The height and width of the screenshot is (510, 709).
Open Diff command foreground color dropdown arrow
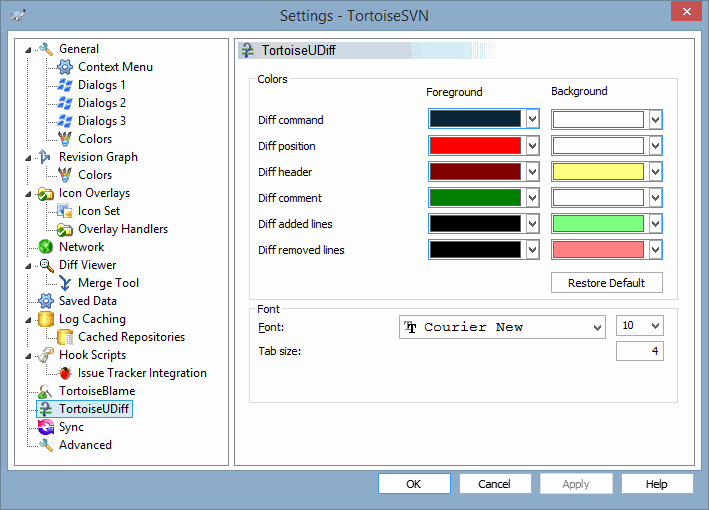click(532, 119)
